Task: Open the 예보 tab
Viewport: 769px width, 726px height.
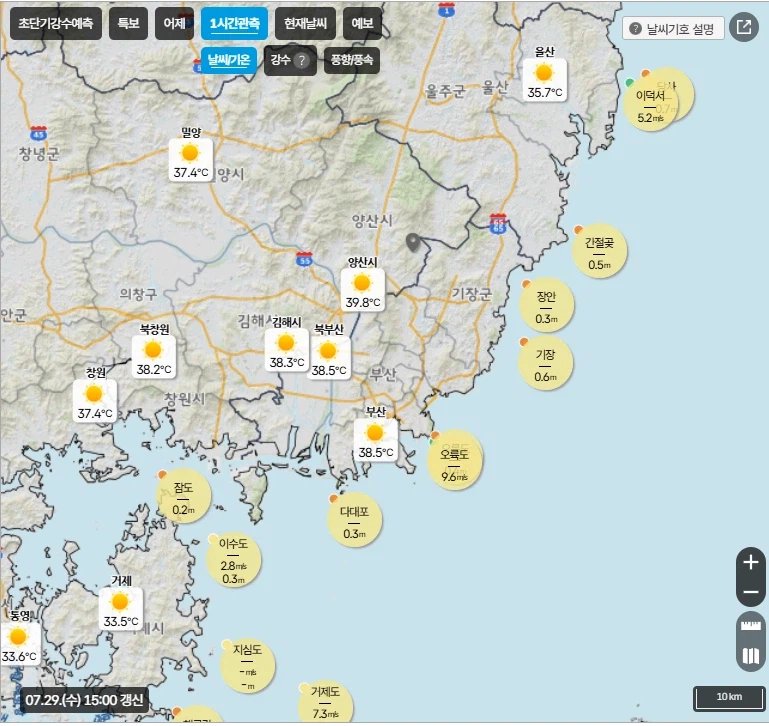Action: coord(362,23)
